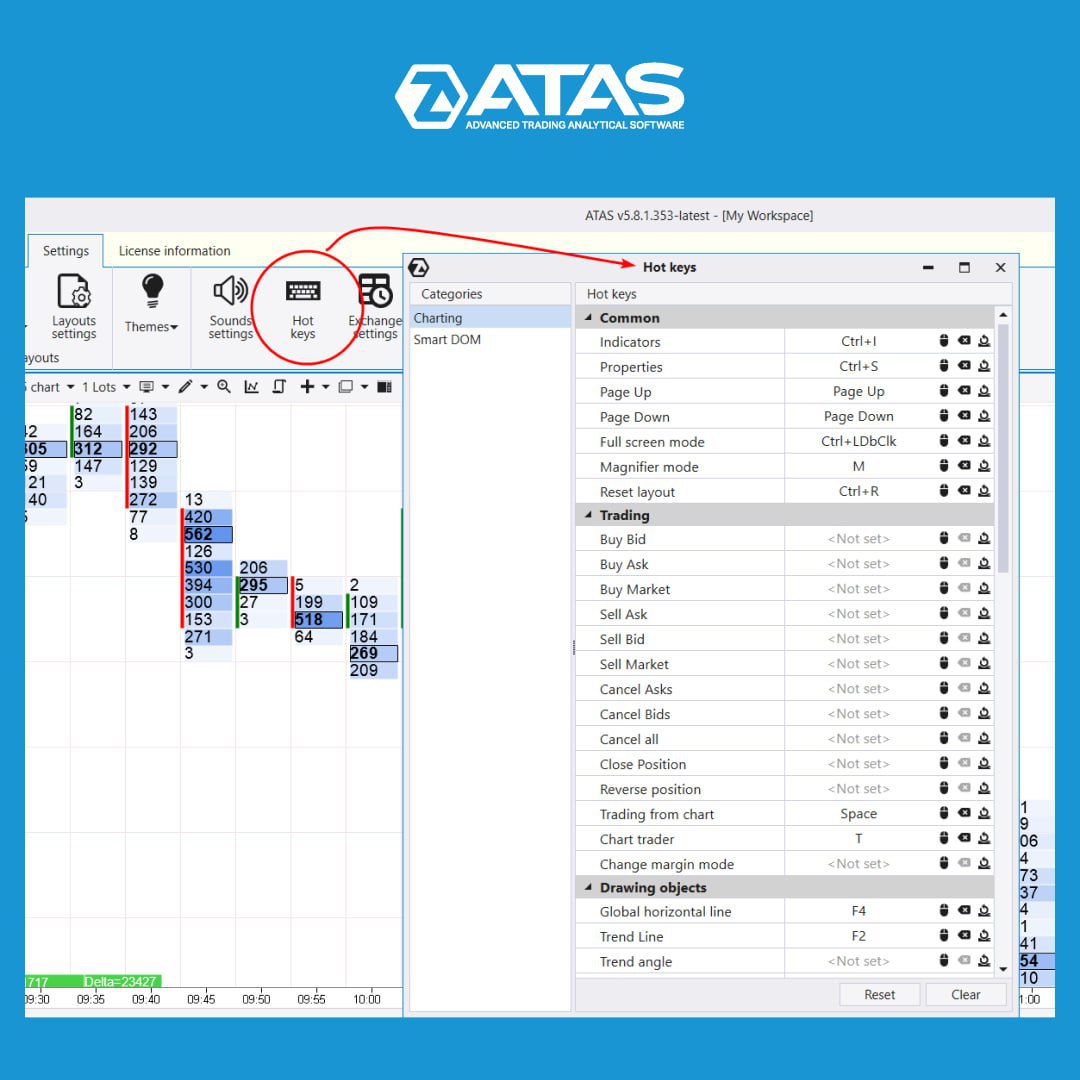Reset the Chart trader hotkey to default
1080x1080 pixels.
click(x=984, y=838)
